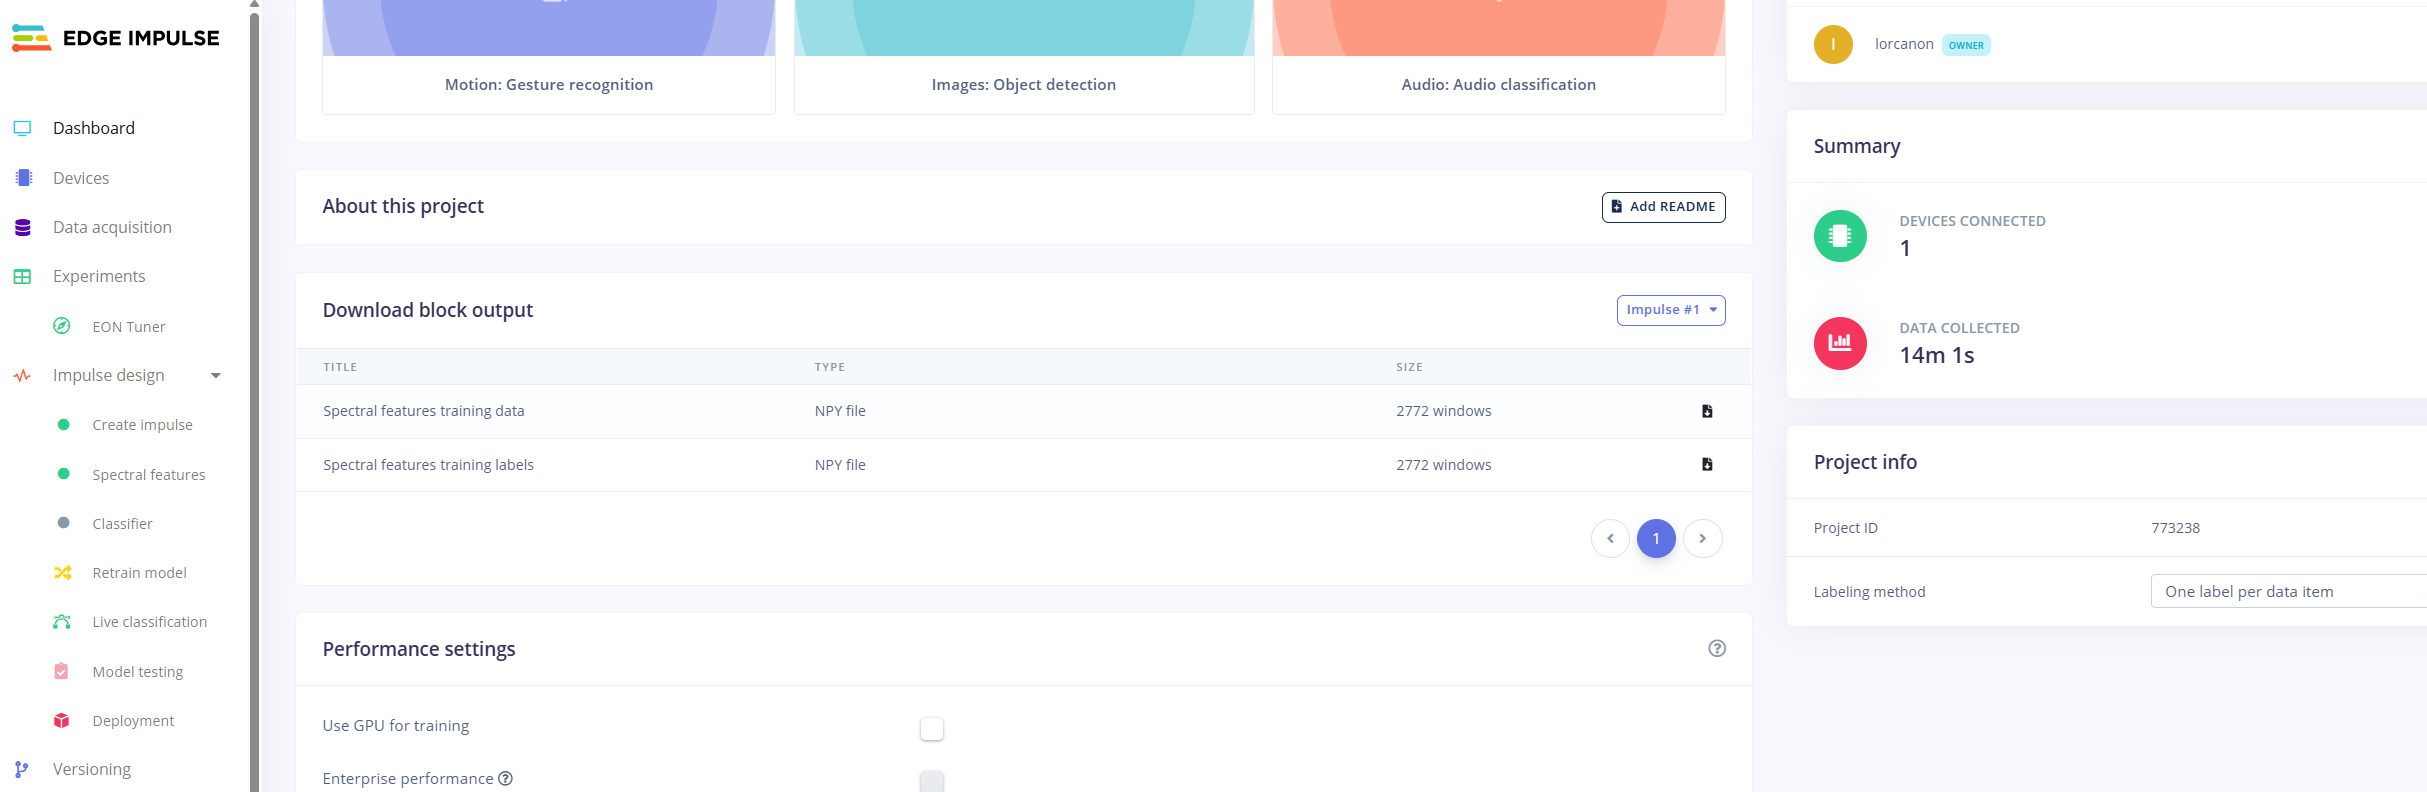This screenshot has width=2427, height=792.
Task: Click NPY file type for training labels
Action: point(840,465)
